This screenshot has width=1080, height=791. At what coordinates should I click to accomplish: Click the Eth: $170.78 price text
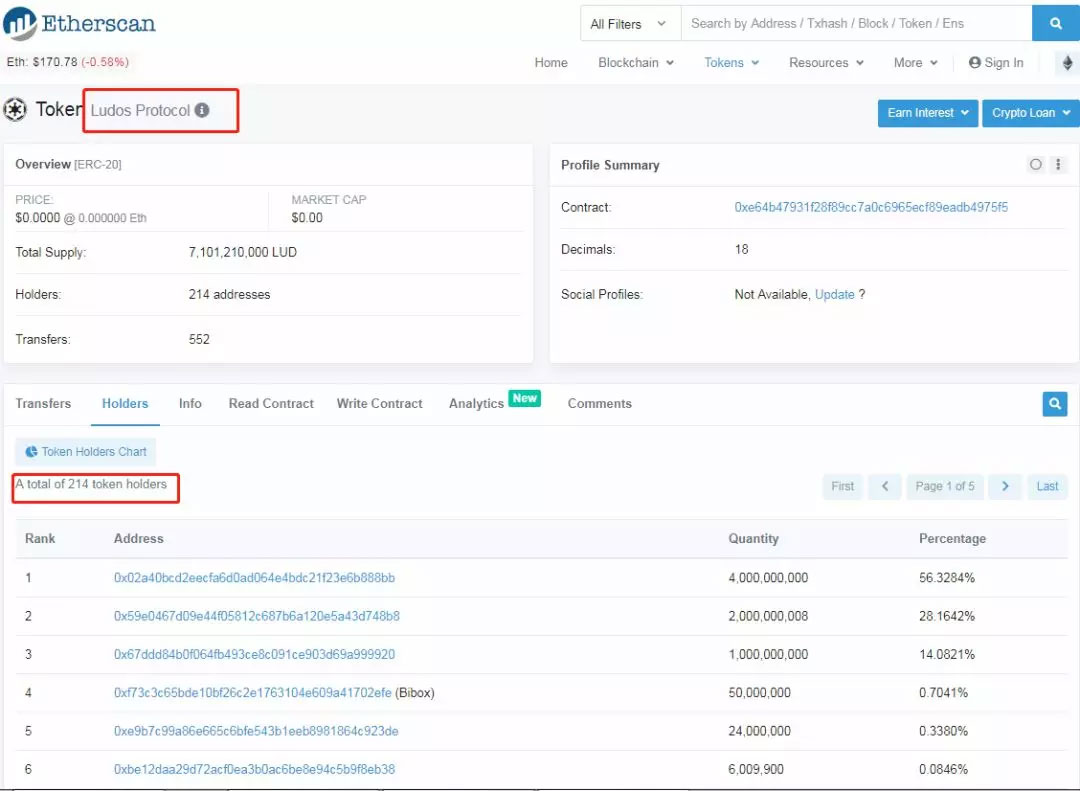click(42, 62)
